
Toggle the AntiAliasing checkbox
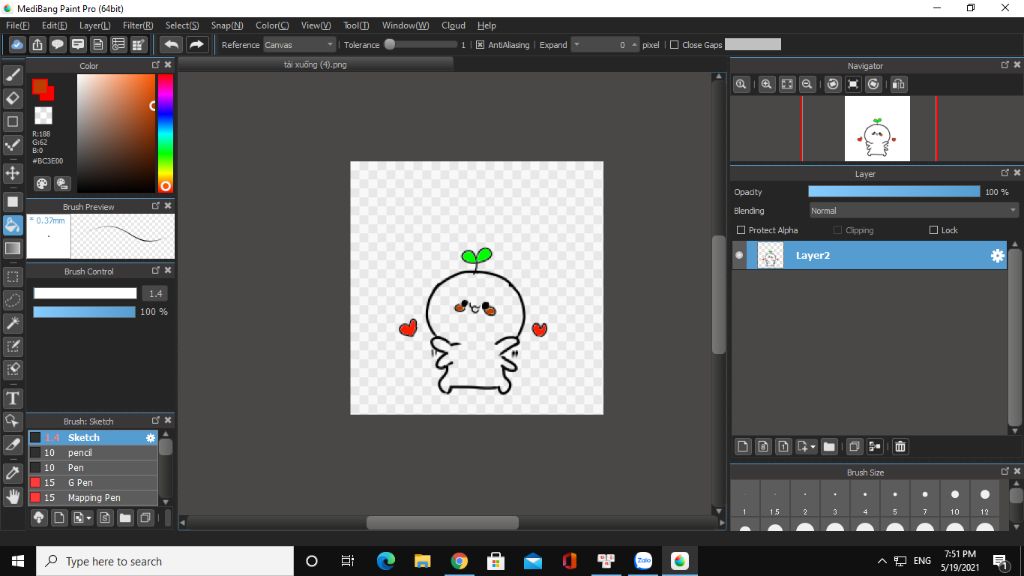coord(480,44)
